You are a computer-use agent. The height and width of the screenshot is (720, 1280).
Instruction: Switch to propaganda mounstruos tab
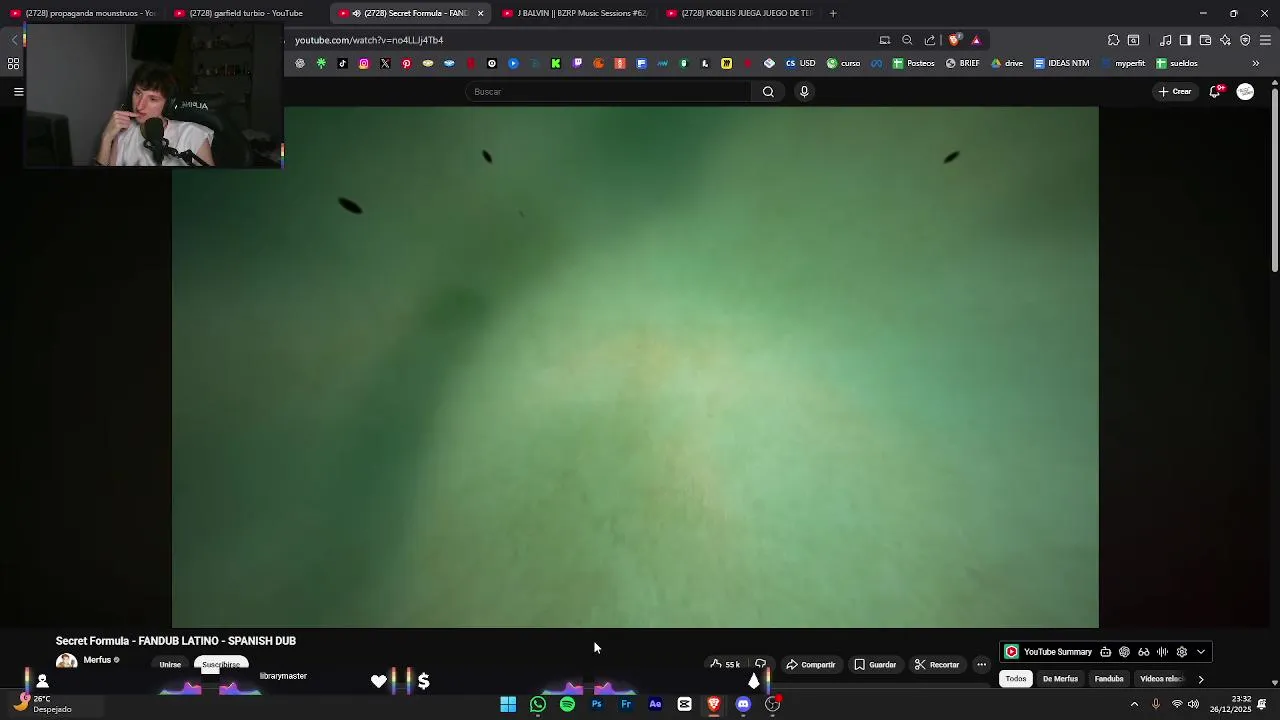[x=83, y=13]
